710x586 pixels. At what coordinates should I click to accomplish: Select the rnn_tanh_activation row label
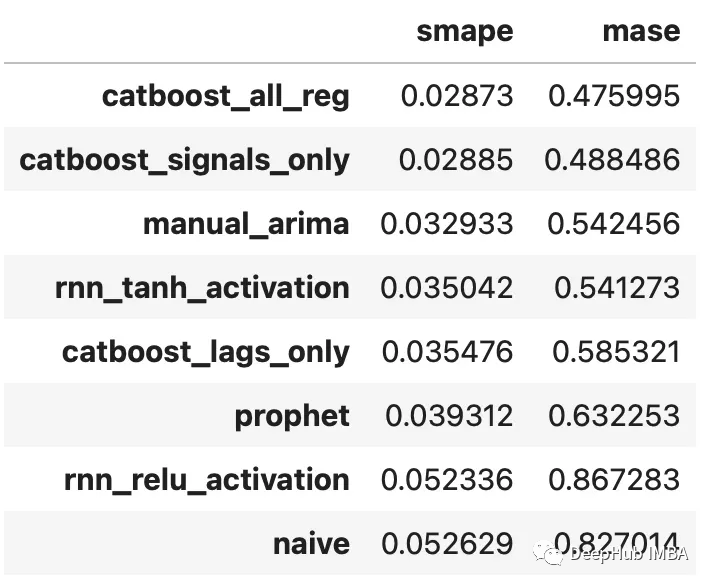tap(202, 288)
